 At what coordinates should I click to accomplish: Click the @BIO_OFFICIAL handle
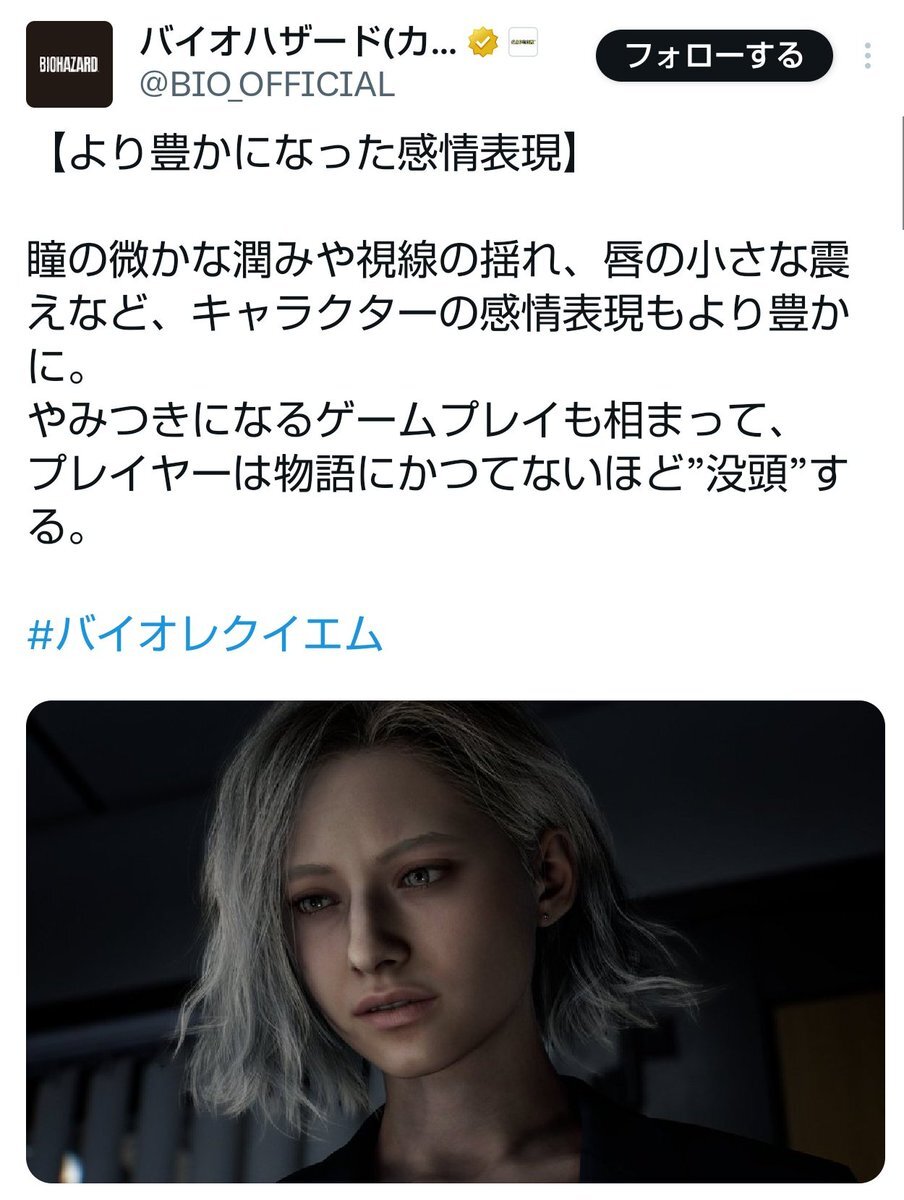click(264, 85)
